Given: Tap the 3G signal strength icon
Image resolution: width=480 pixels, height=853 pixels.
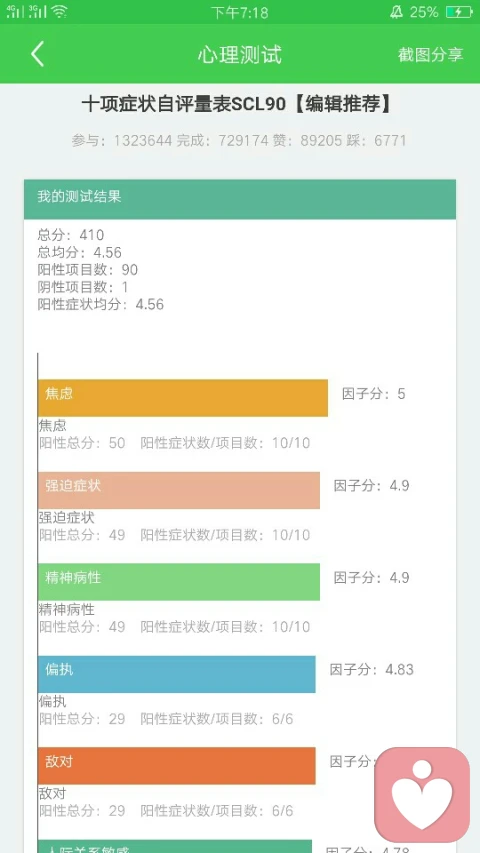Looking at the screenshot, I should click(x=38, y=11).
